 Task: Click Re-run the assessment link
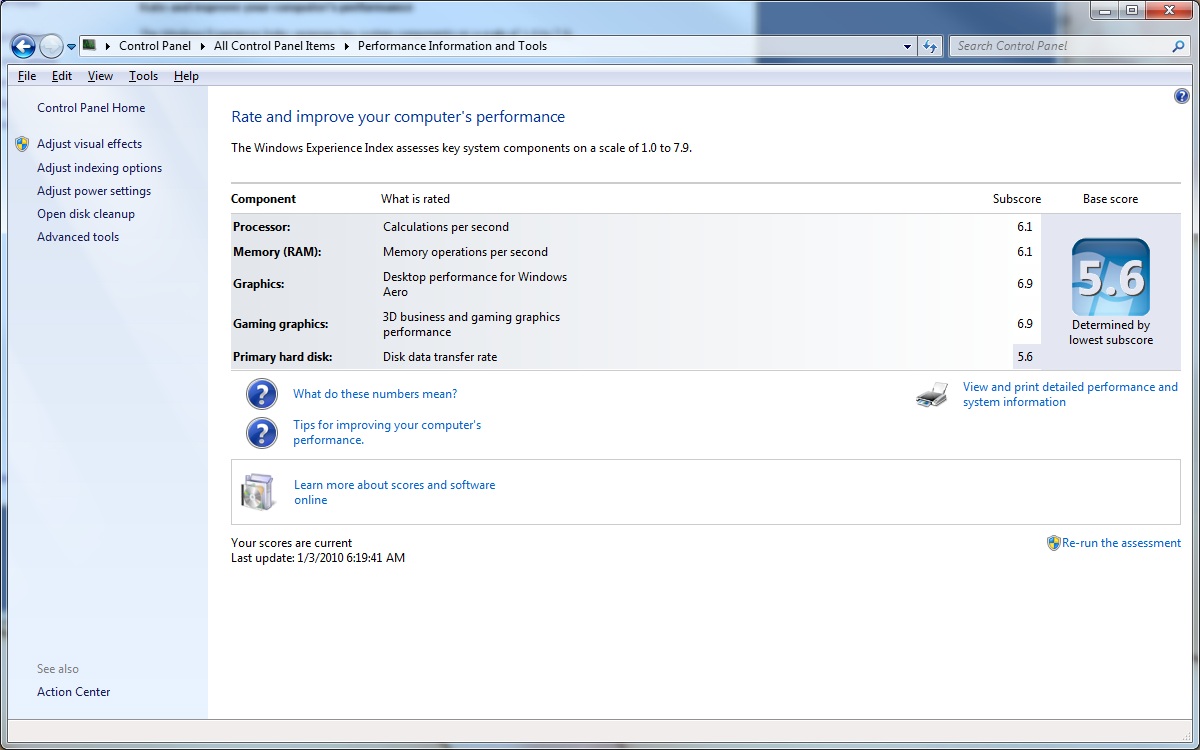tap(1121, 543)
